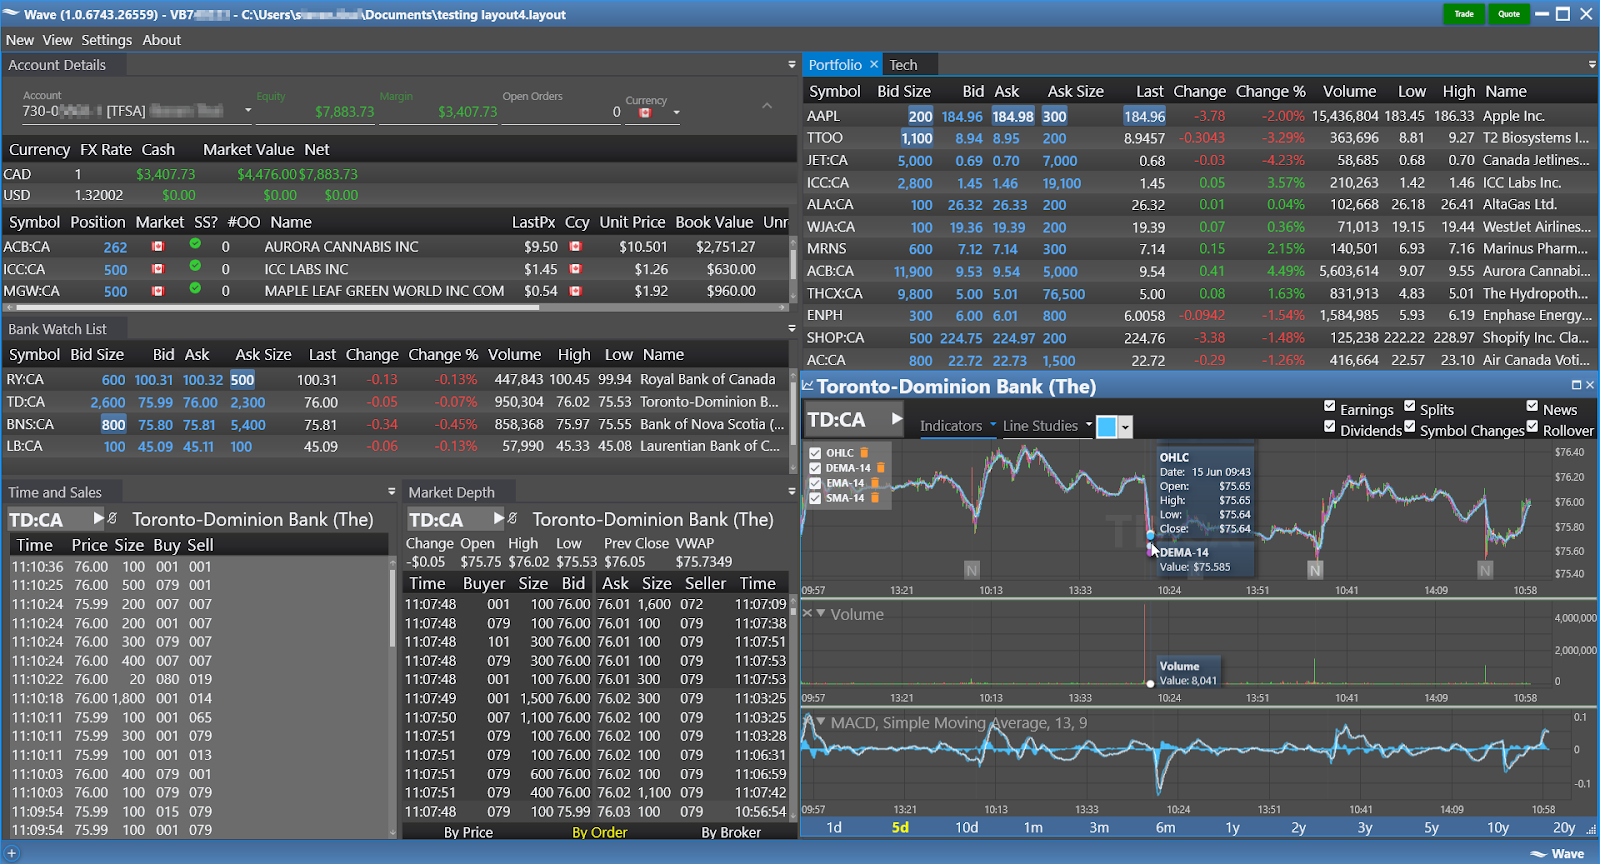Click the green Quote button
1600x864 pixels.
pos(1509,14)
